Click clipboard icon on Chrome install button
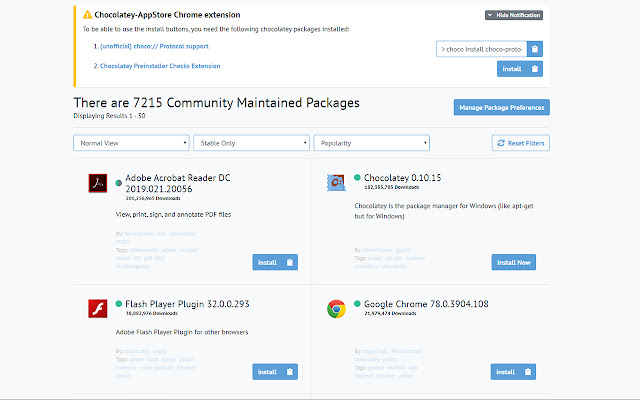Image resolution: width=640 pixels, height=400 pixels. click(528, 372)
